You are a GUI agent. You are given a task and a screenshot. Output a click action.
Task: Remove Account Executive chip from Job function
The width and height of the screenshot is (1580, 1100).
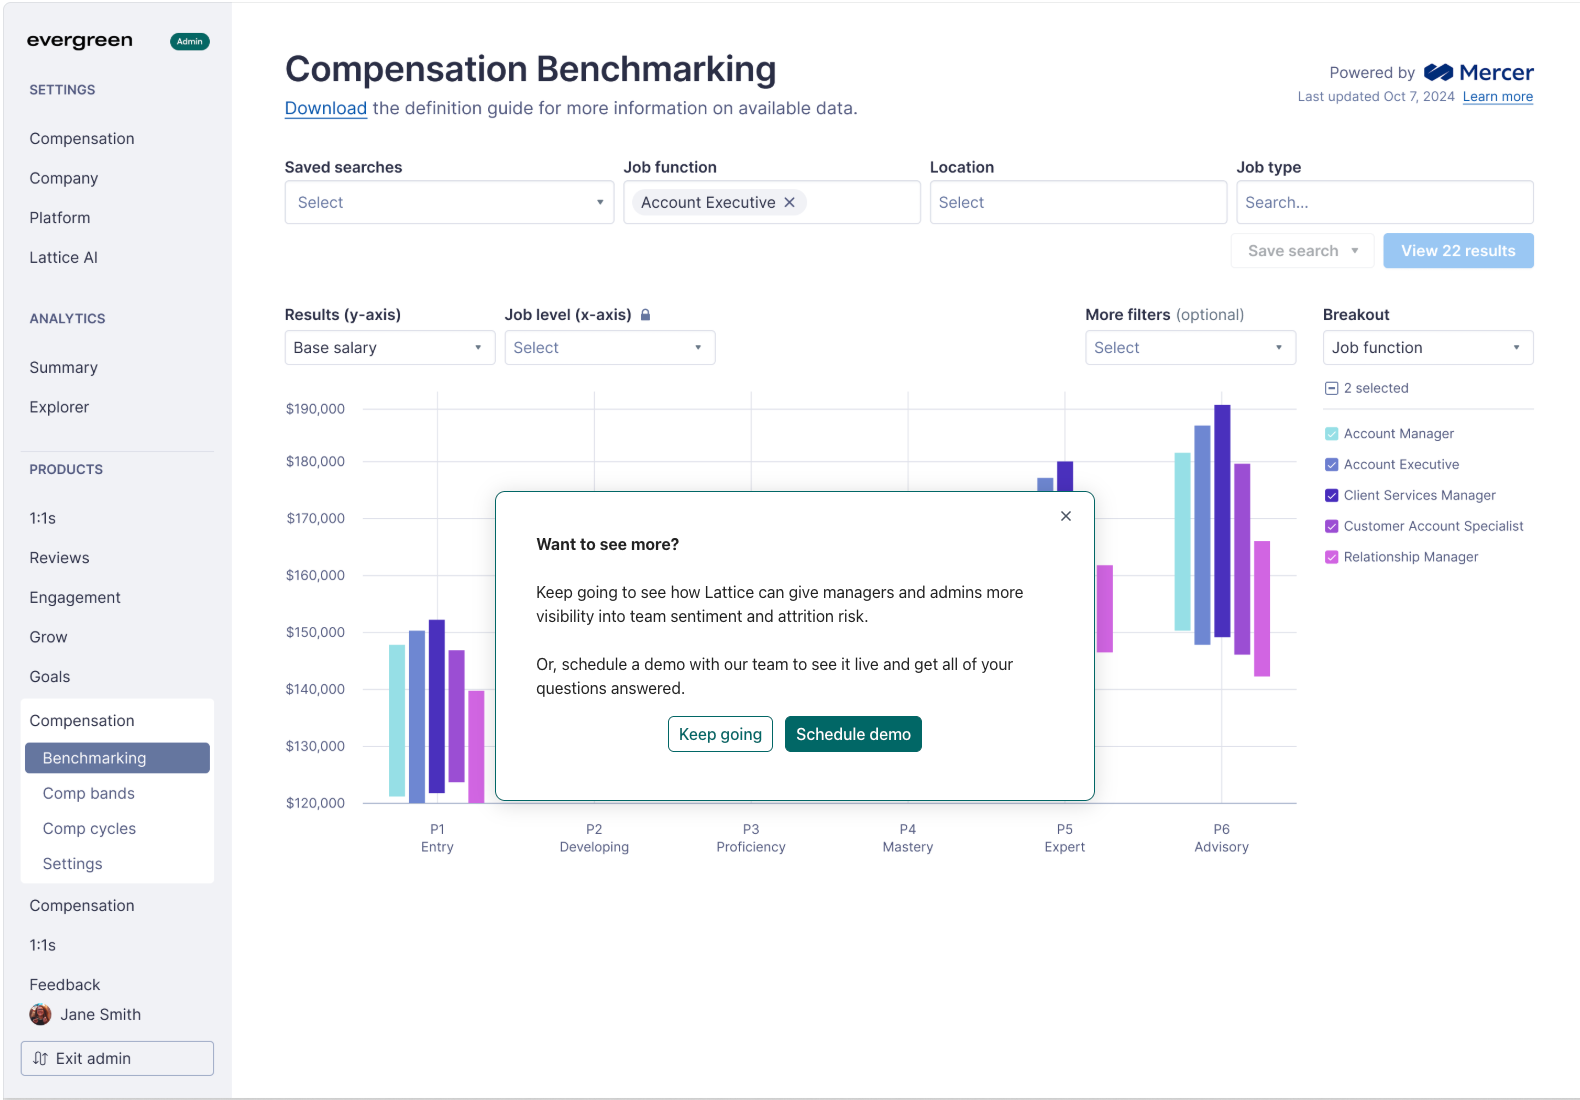point(790,202)
